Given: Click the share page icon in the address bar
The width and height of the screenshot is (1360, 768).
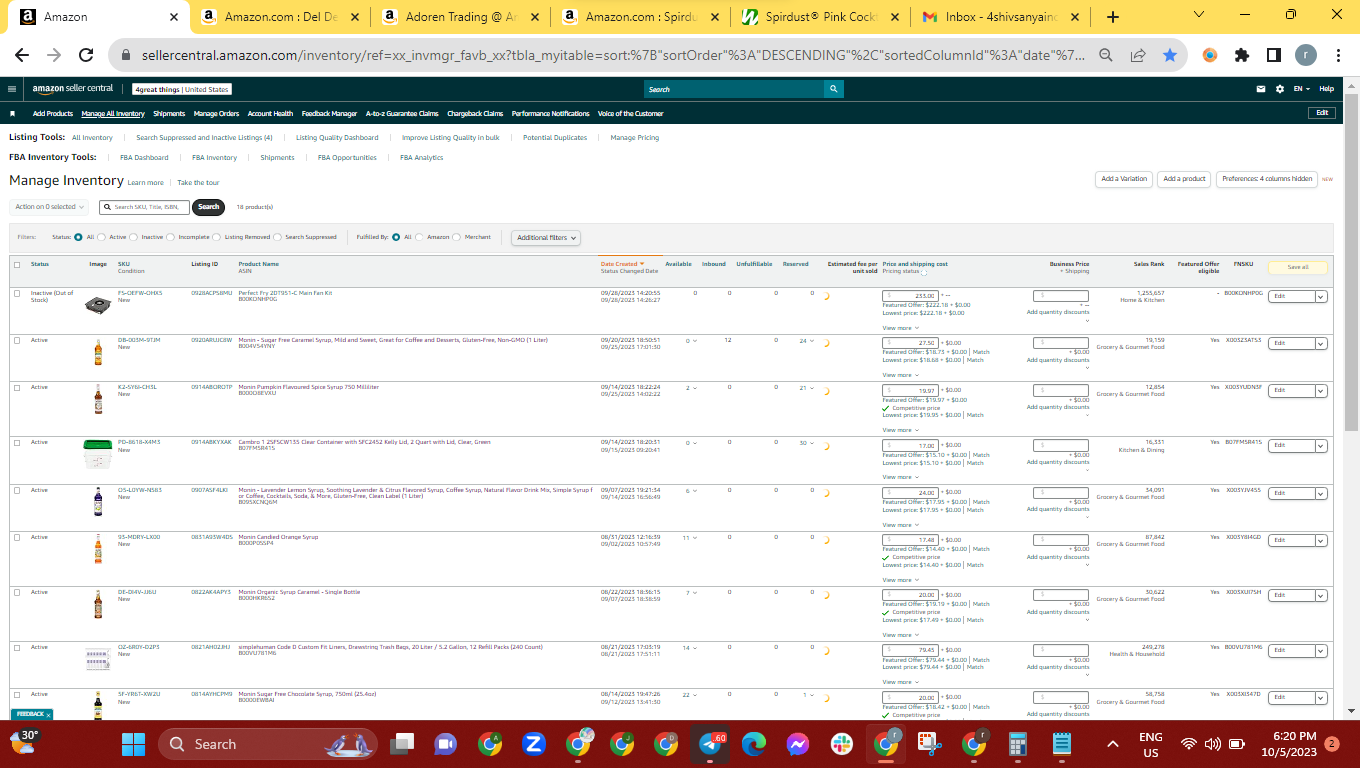Looking at the screenshot, I should point(1138,56).
